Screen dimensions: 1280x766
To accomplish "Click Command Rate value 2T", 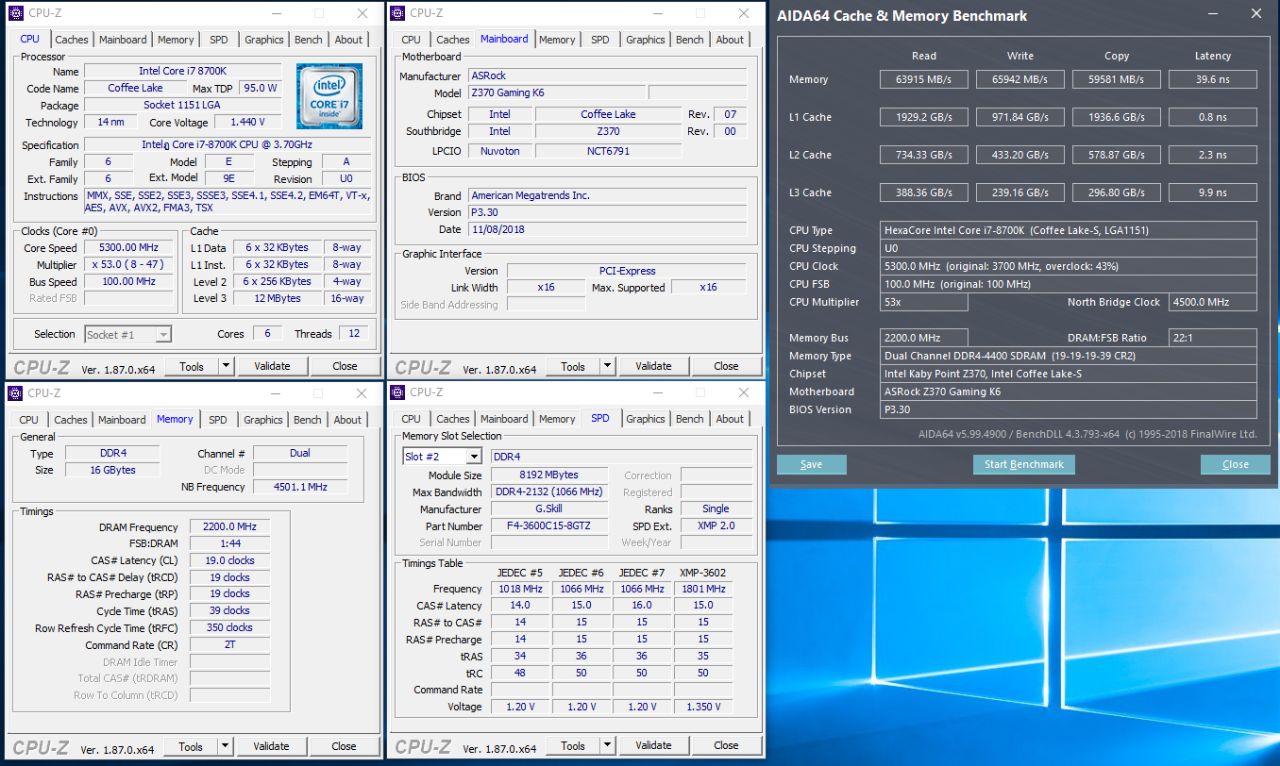I will click(x=229, y=645).
